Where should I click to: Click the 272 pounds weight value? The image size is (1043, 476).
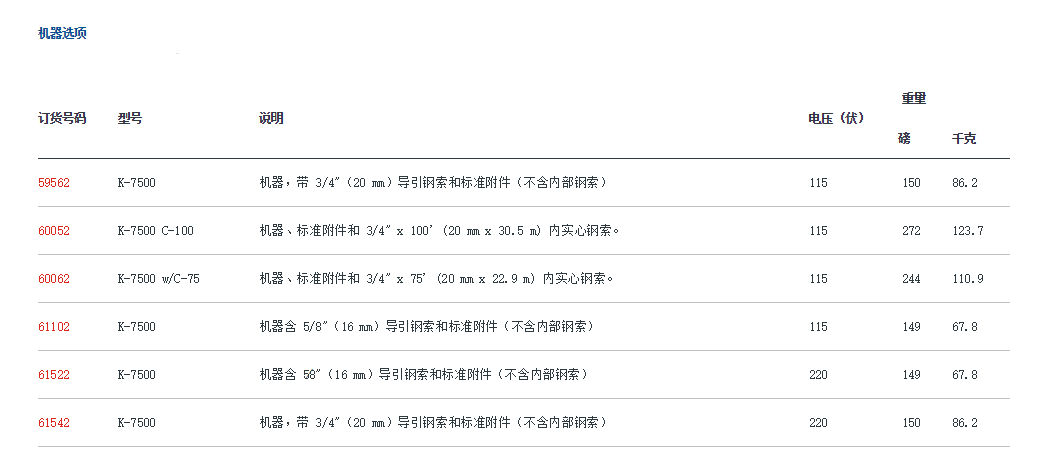tap(911, 231)
